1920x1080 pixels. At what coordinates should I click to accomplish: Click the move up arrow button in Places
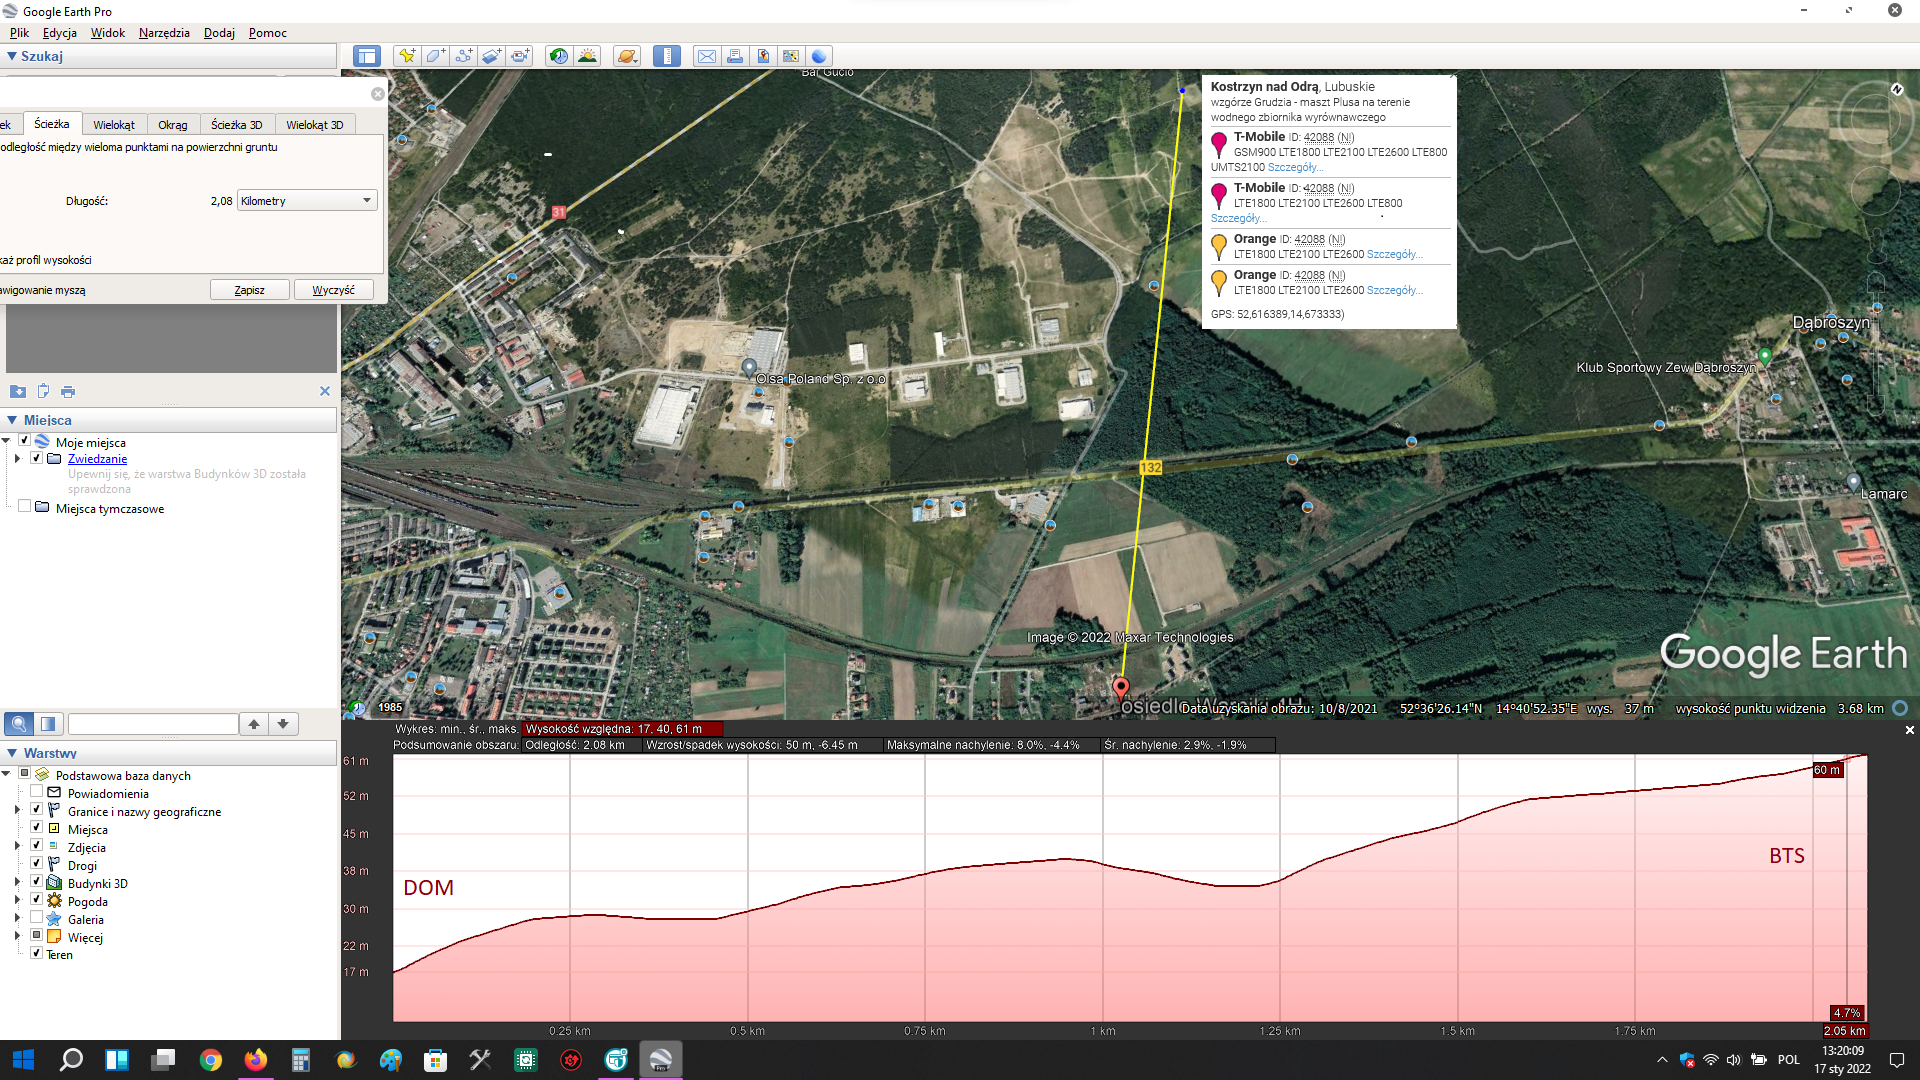254,723
